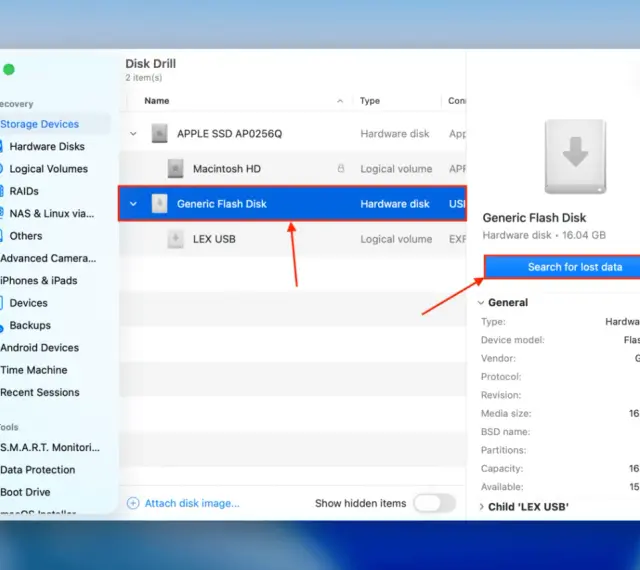Click the Macintosh HD volume icon
This screenshot has width=640, height=570.
176,169
